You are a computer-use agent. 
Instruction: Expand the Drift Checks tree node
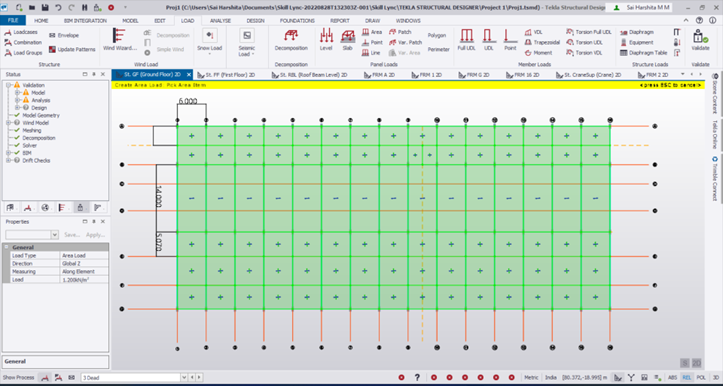(x=8, y=160)
